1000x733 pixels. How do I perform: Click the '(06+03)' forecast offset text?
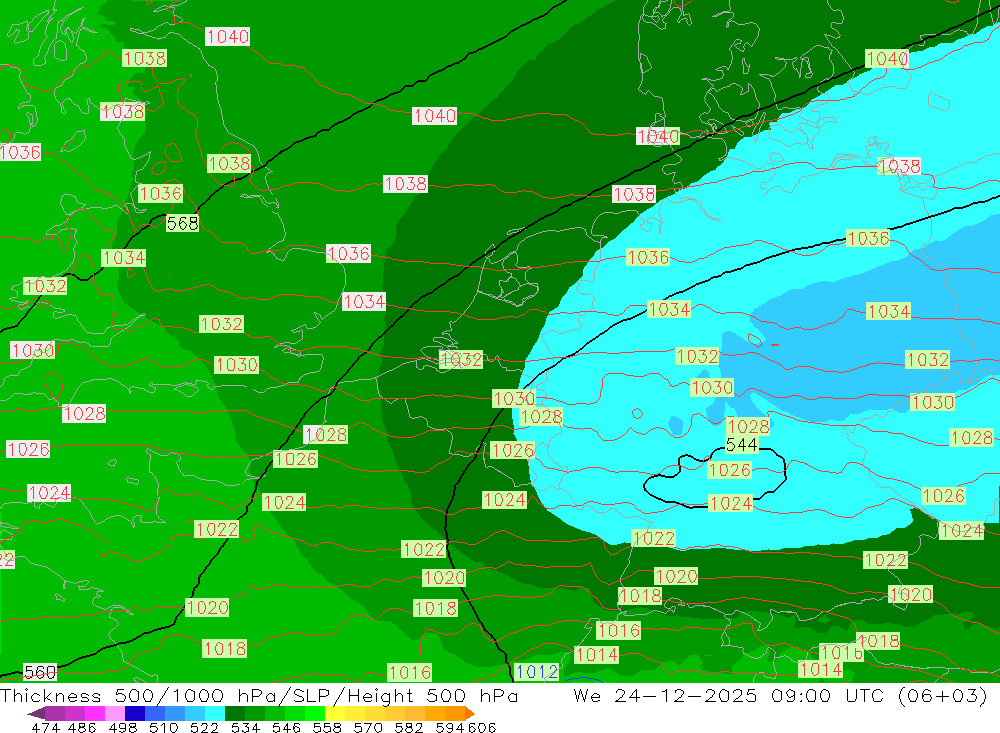[942, 695]
